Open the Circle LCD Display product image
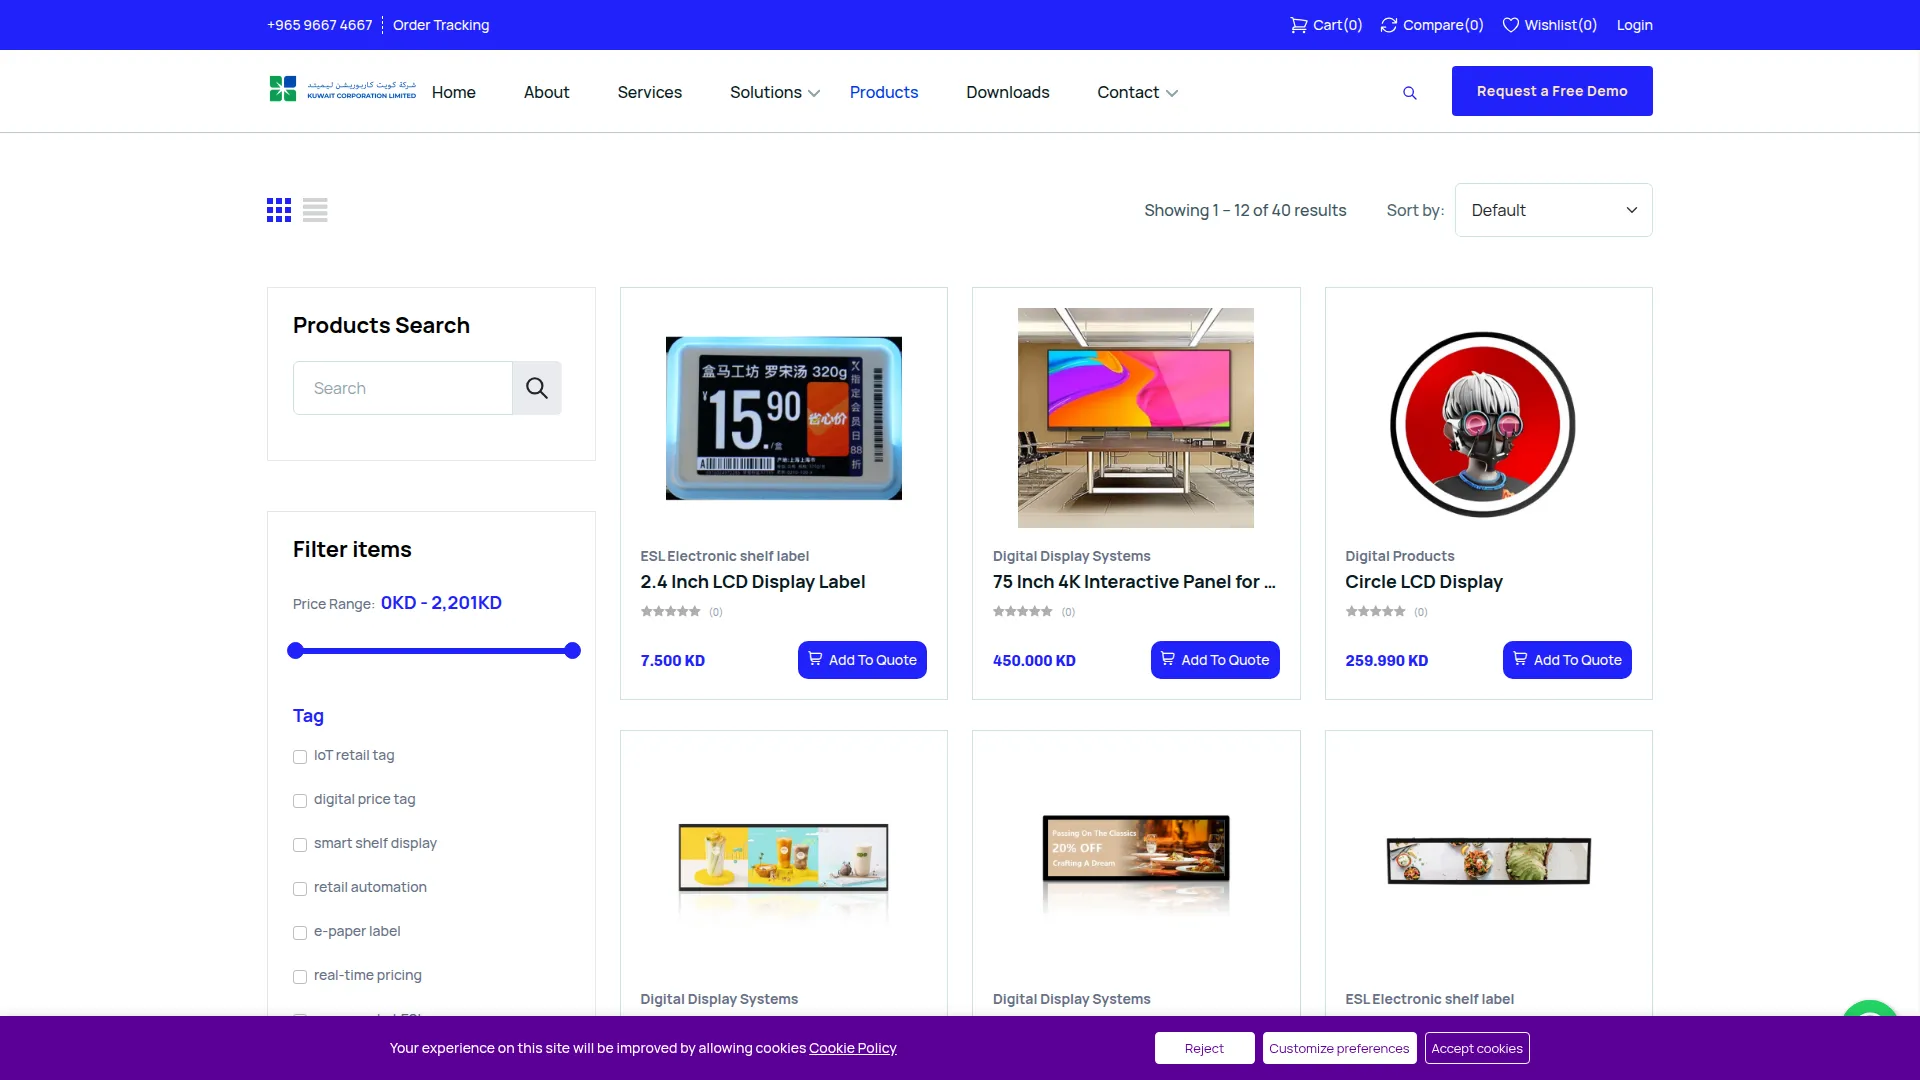The width and height of the screenshot is (1920, 1080). (x=1483, y=424)
